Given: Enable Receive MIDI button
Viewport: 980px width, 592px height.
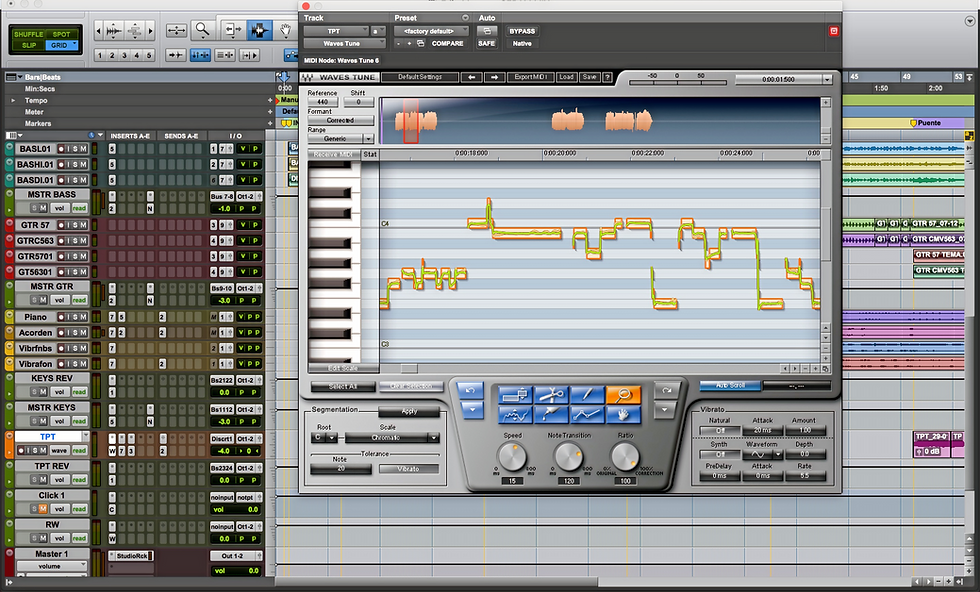Looking at the screenshot, I should pyautogui.click(x=334, y=154).
